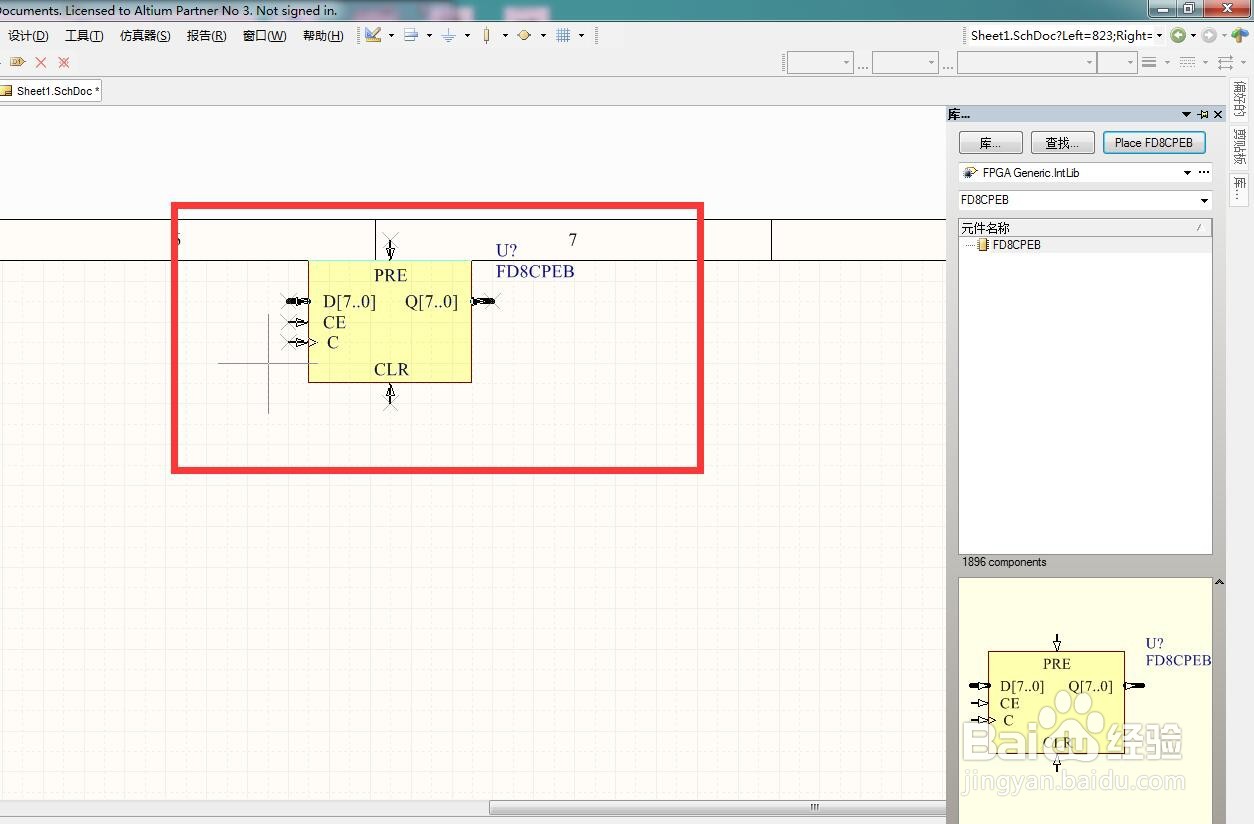Image resolution: width=1254 pixels, height=824 pixels.
Task: Click the Place FD8CPEB button
Action: point(1153,143)
